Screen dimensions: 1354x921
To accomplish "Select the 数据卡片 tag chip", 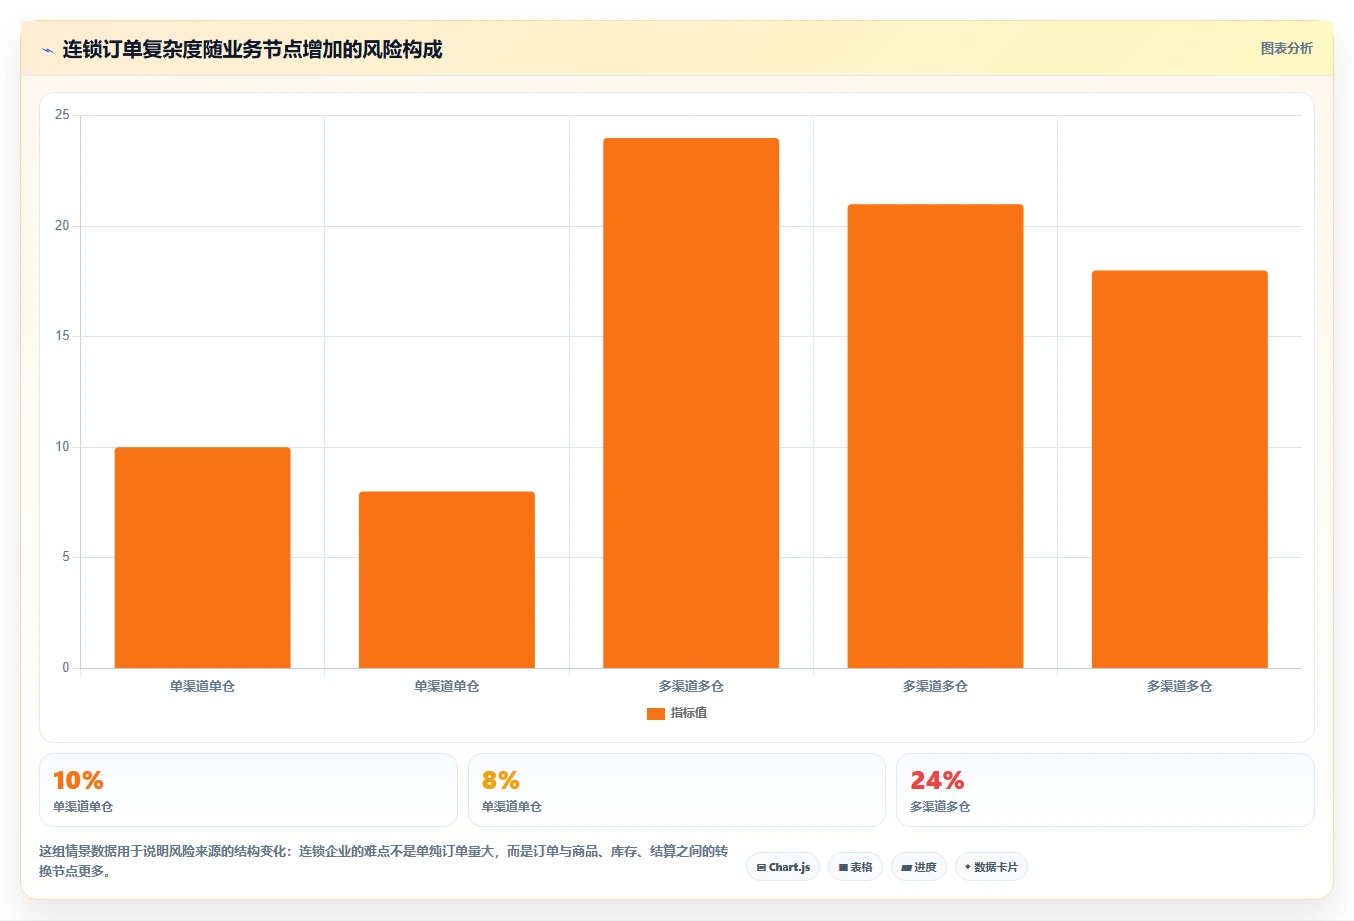I will click(x=991, y=867).
